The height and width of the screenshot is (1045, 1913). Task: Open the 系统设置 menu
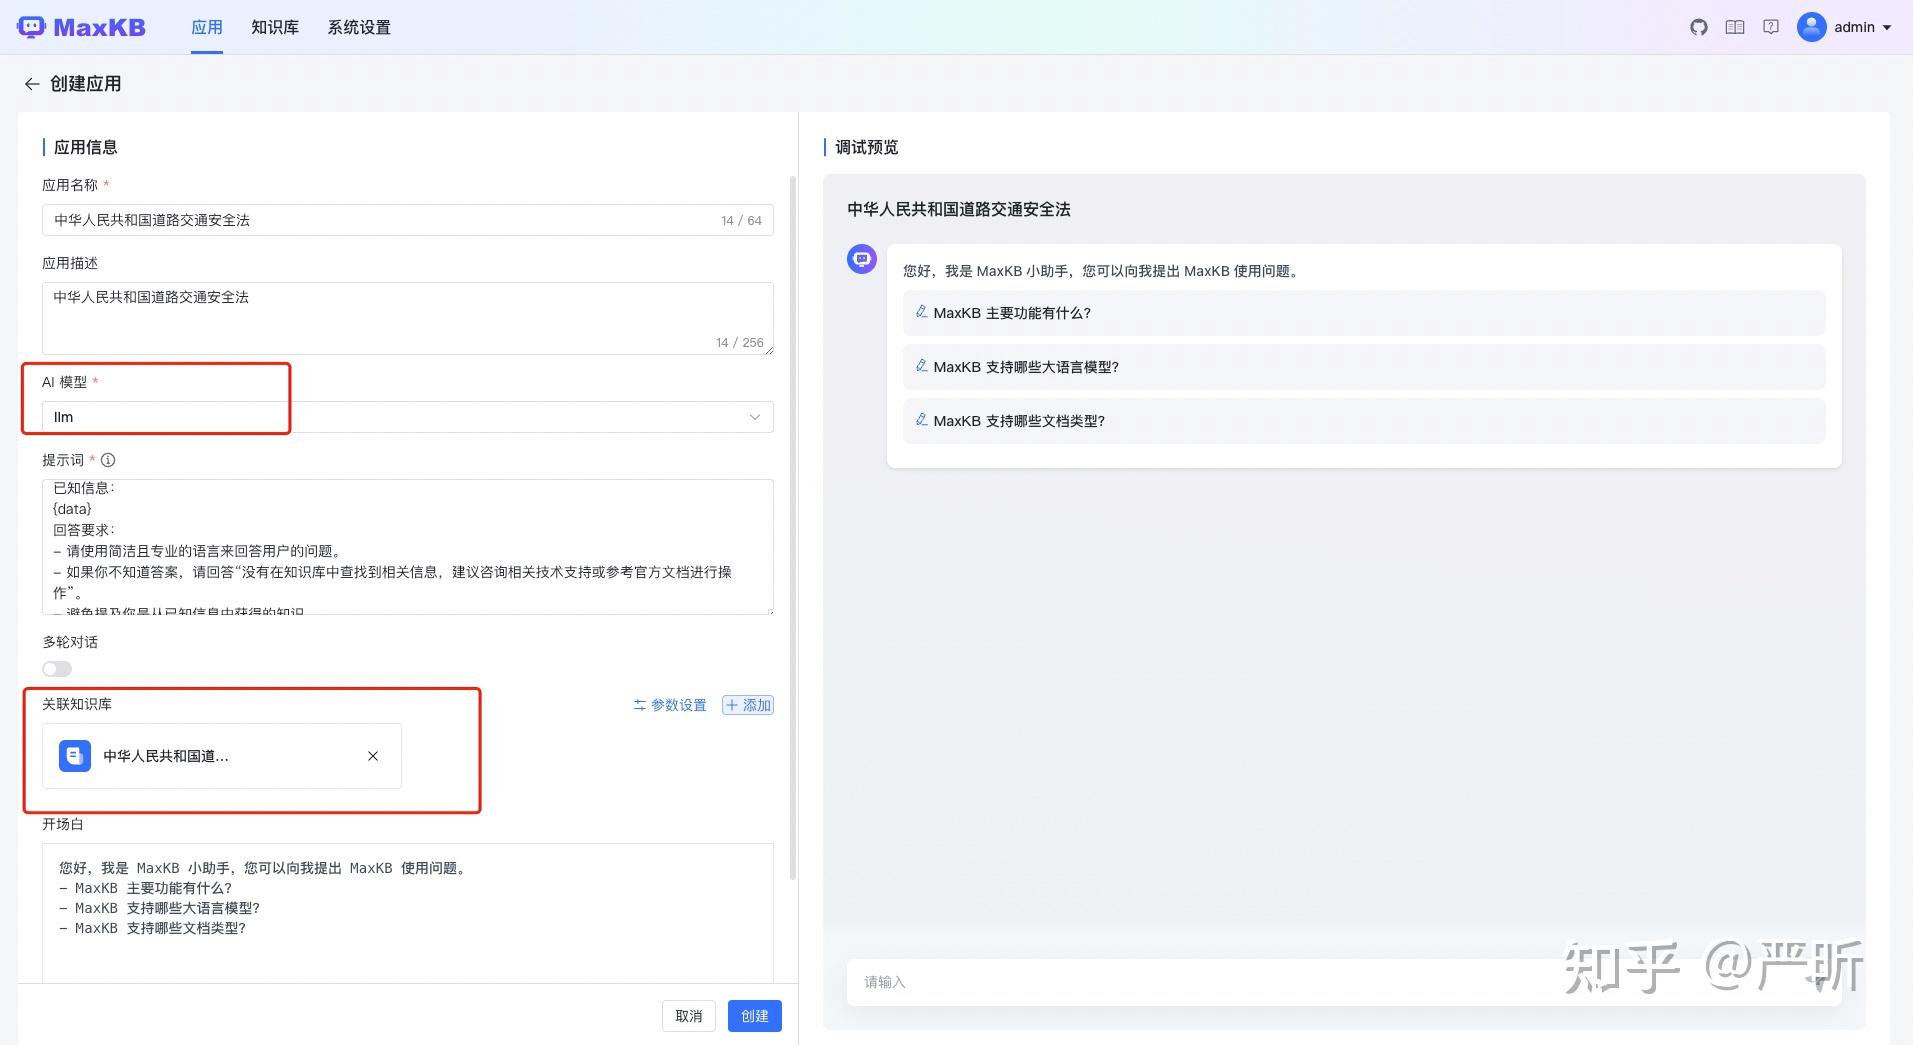(x=357, y=27)
